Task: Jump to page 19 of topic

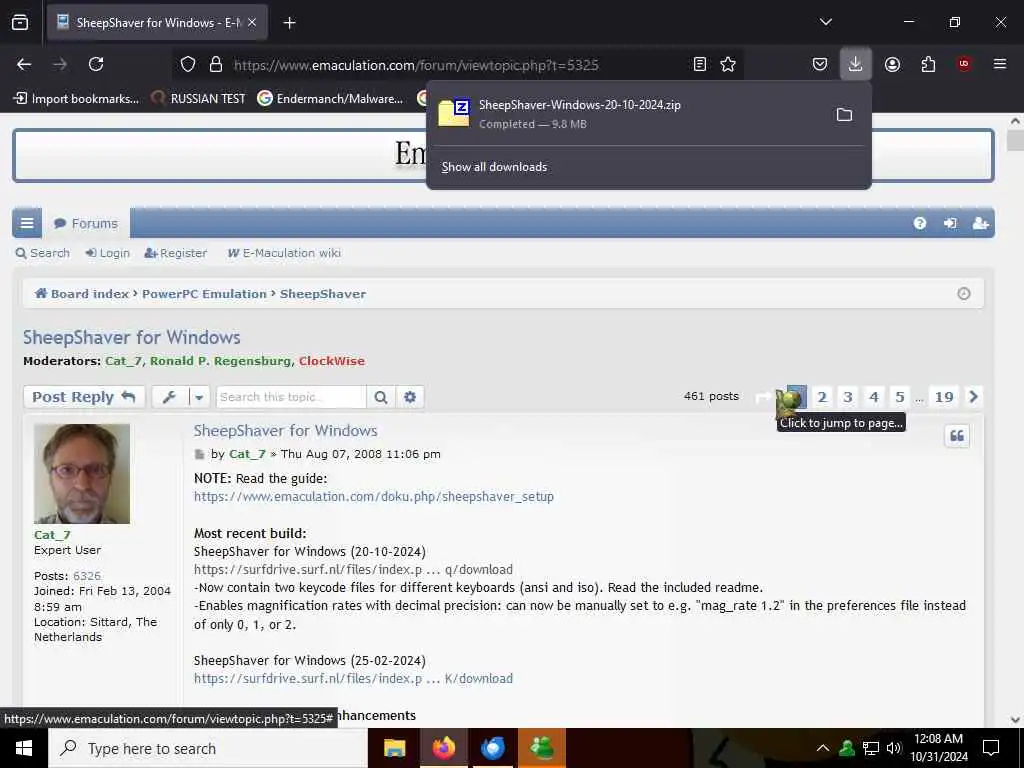Action: [x=944, y=397]
